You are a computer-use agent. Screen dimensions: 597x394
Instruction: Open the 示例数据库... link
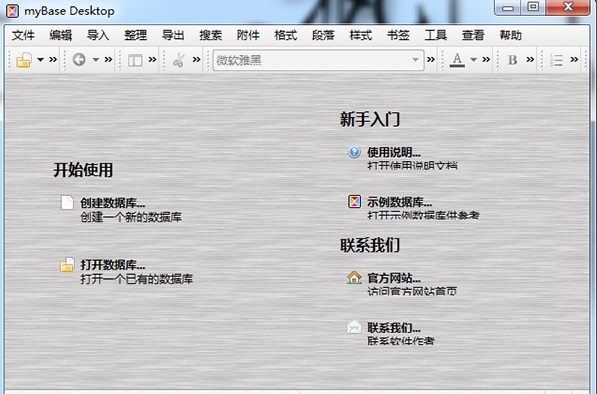(x=399, y=202)
